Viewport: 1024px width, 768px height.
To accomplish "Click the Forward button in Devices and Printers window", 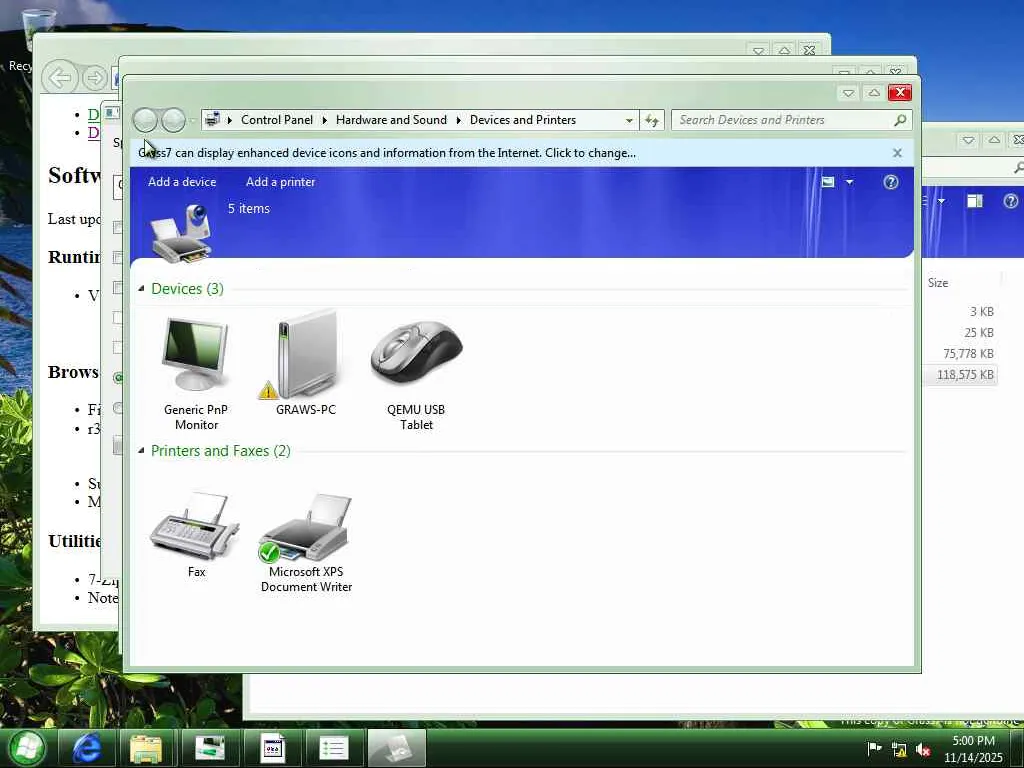I will coord(173,120).
